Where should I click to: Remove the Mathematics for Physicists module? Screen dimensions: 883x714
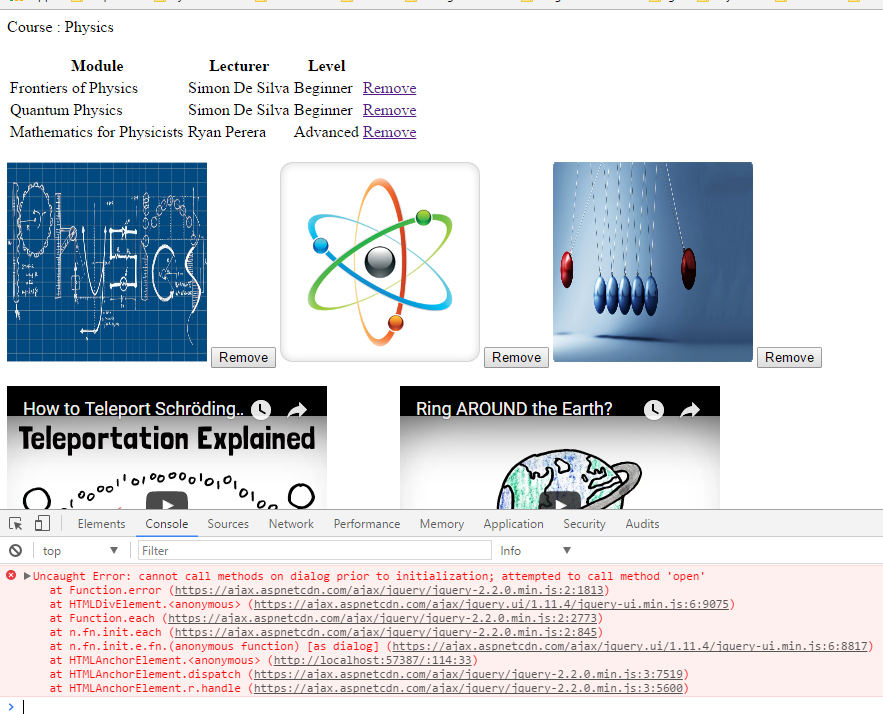point(390,132)
